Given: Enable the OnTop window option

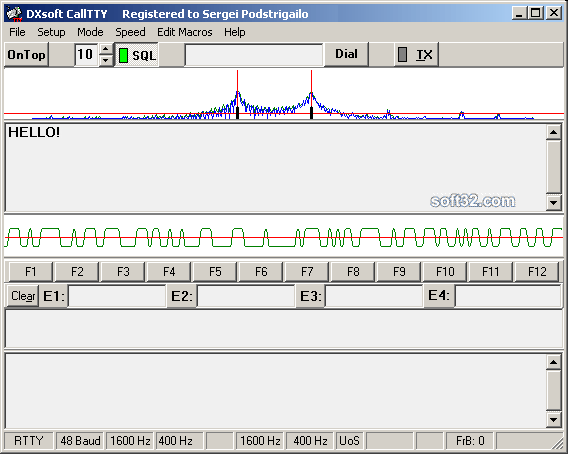Looking at the screenshot, I should [x=26, y=55].
